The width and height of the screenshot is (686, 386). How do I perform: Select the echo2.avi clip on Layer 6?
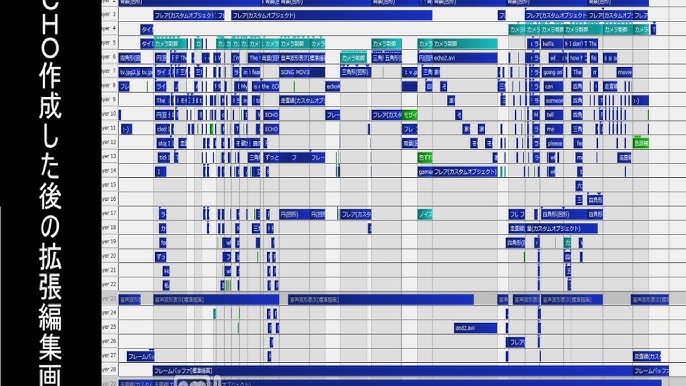point(465,58)
